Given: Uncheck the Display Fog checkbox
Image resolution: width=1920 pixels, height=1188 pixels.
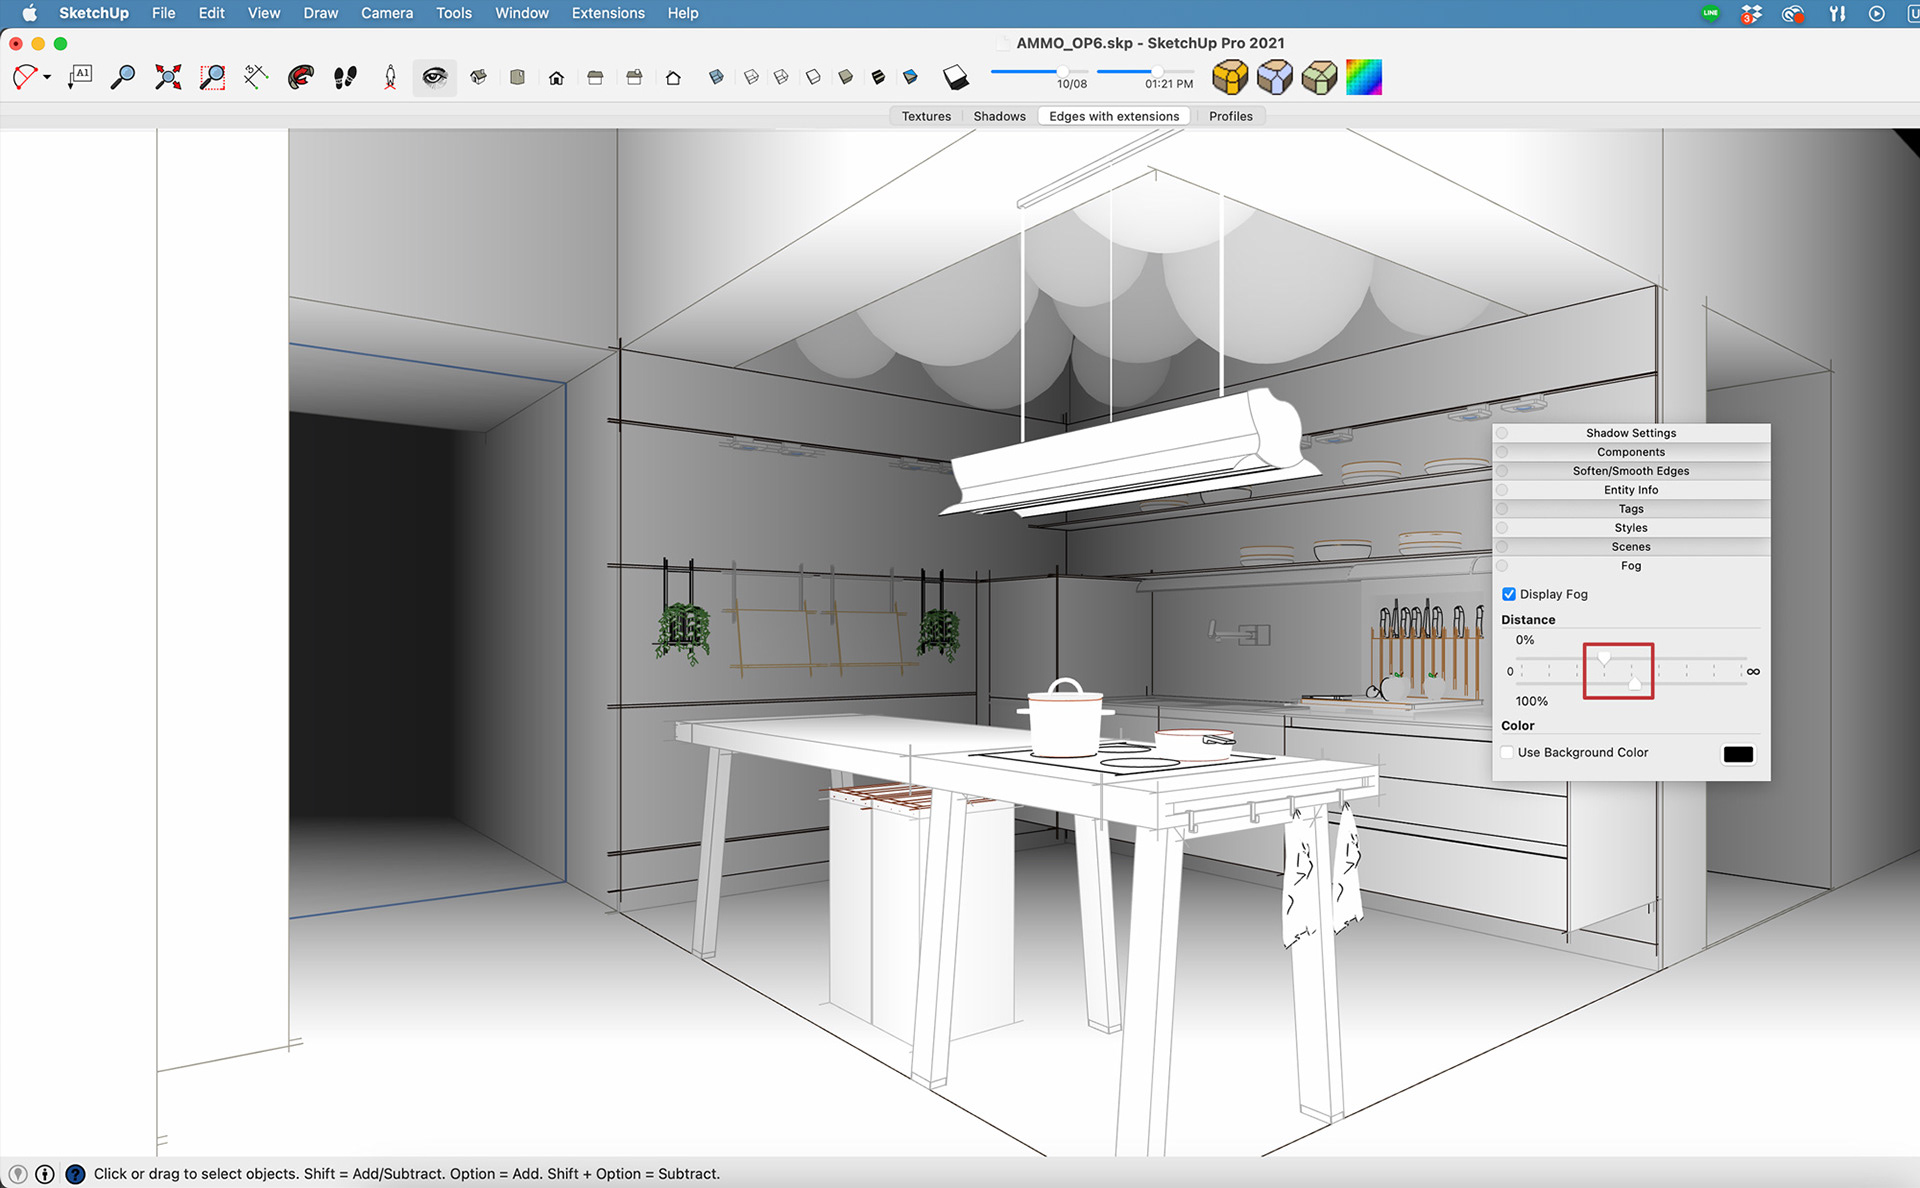Looking at the screenshot, I should (1509, 594).
